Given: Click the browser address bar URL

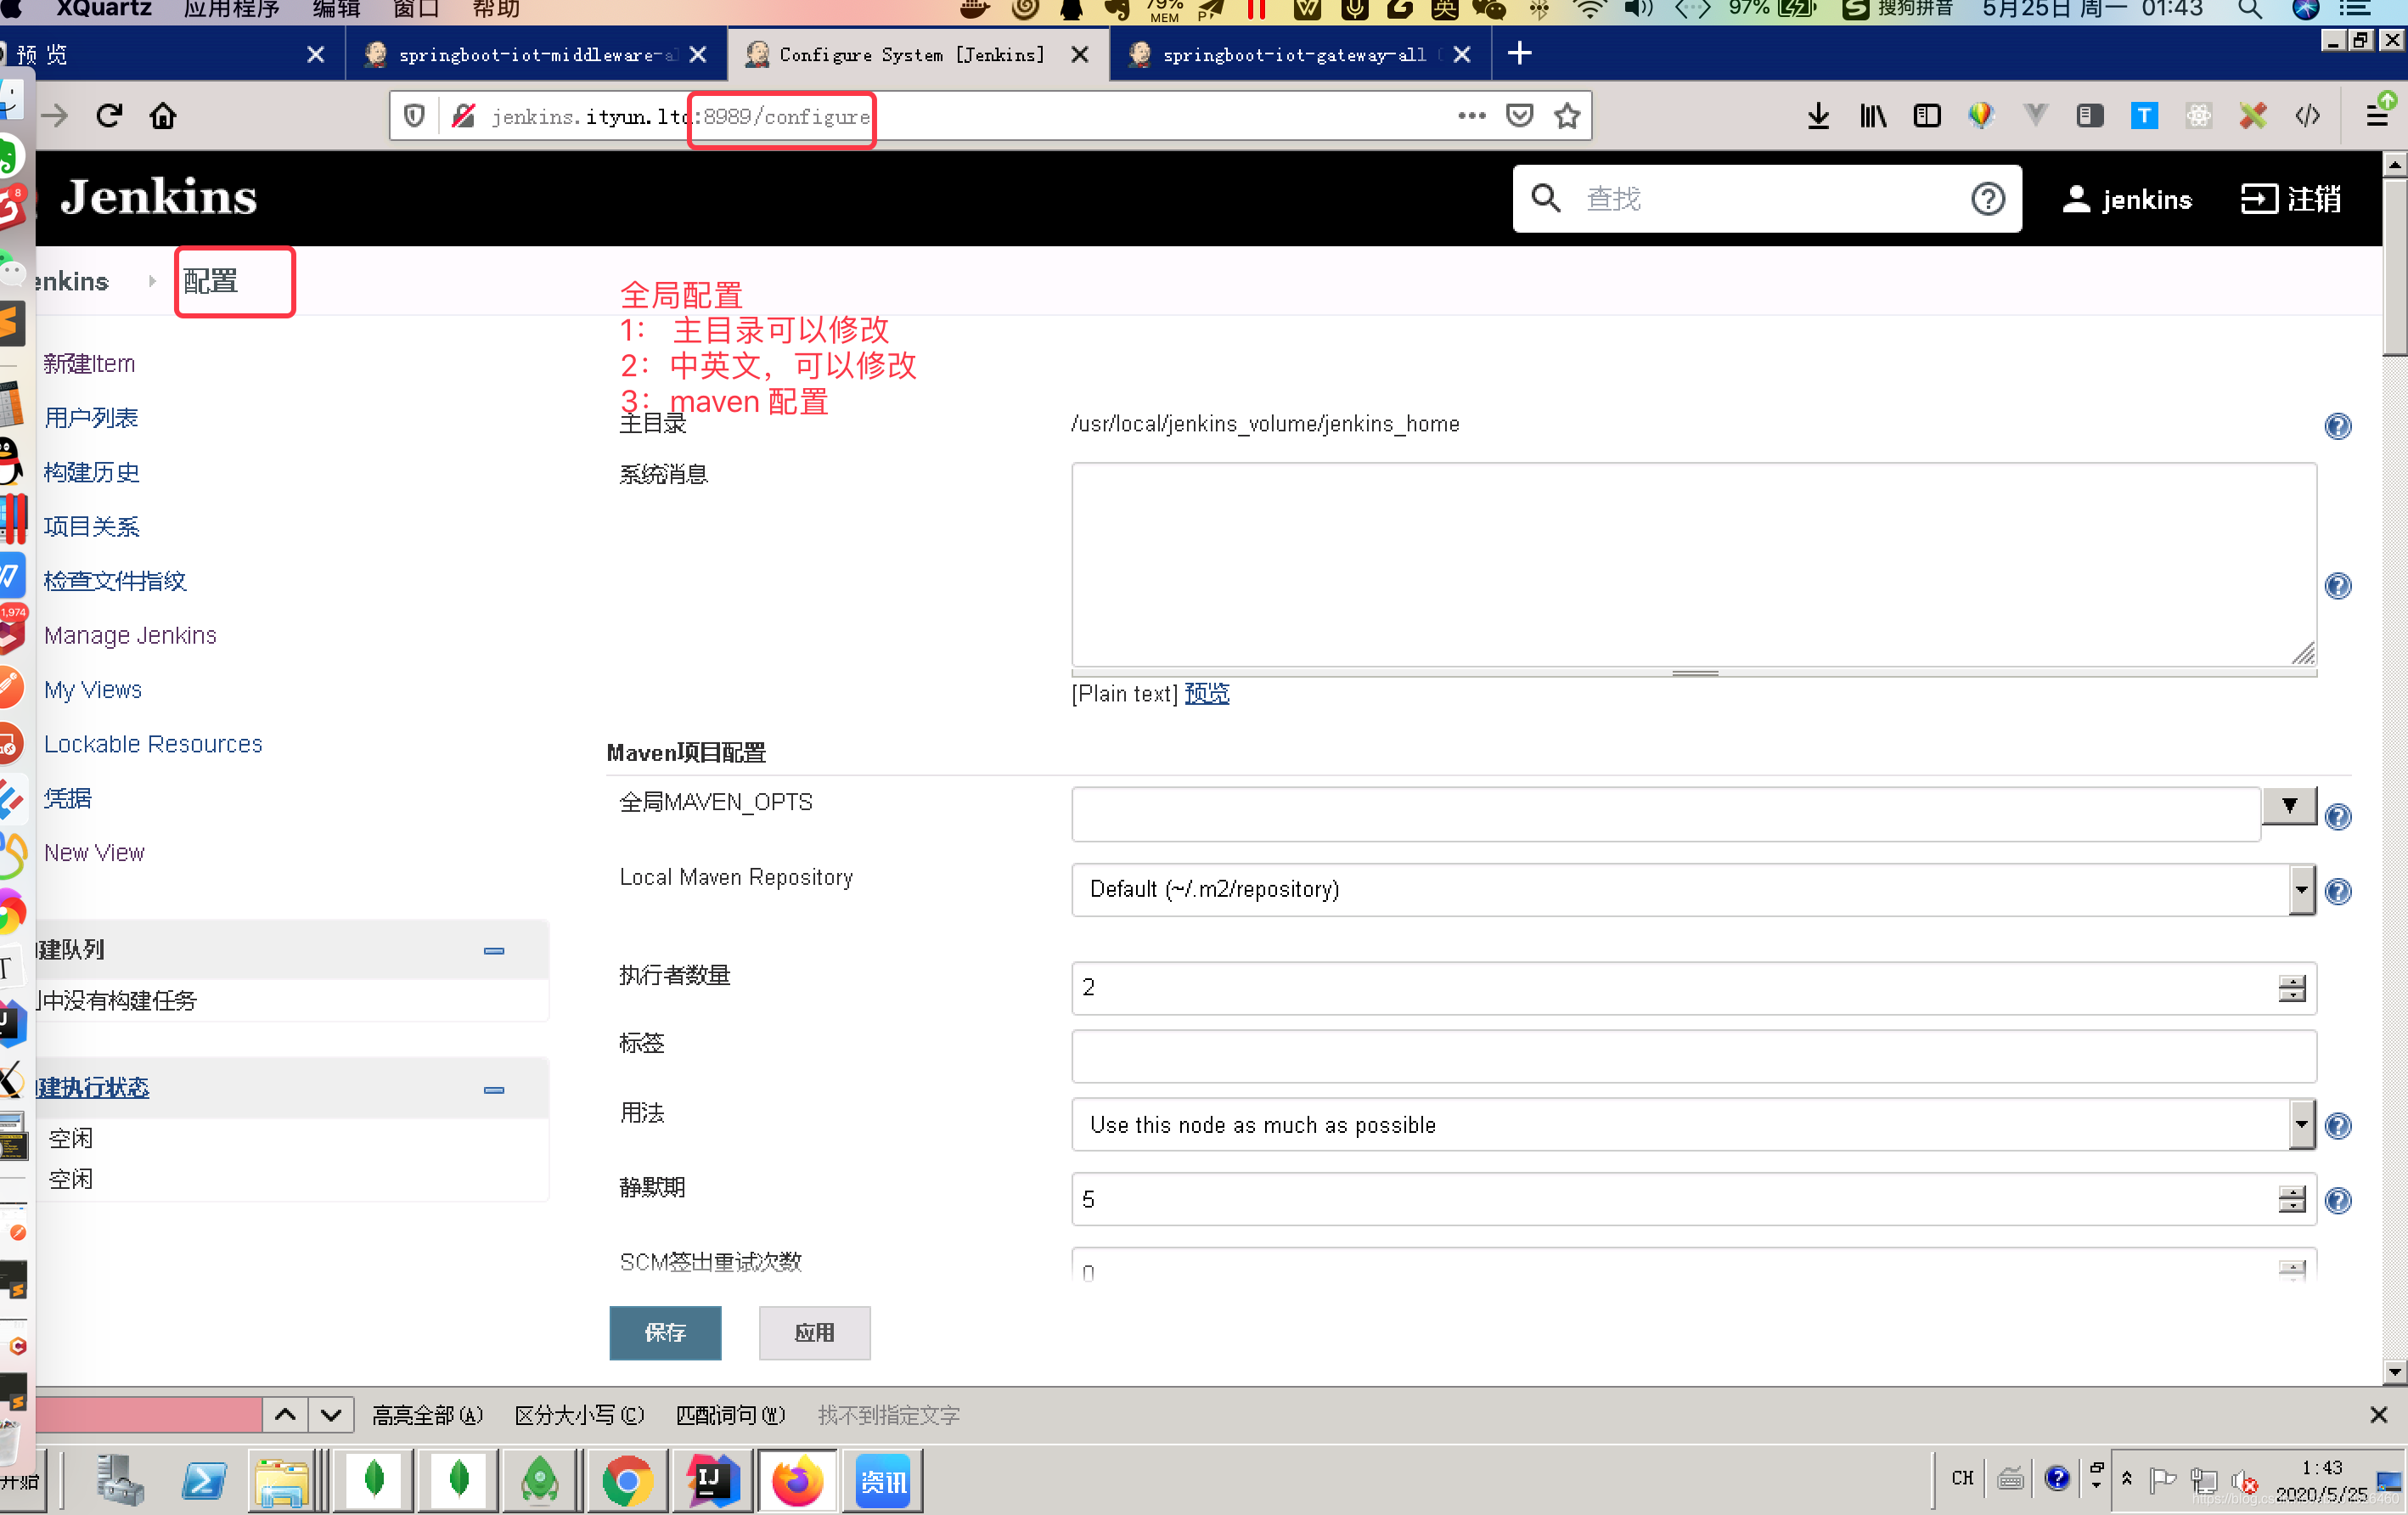Looking at the screenshot, I should click(x=680, y=117).
